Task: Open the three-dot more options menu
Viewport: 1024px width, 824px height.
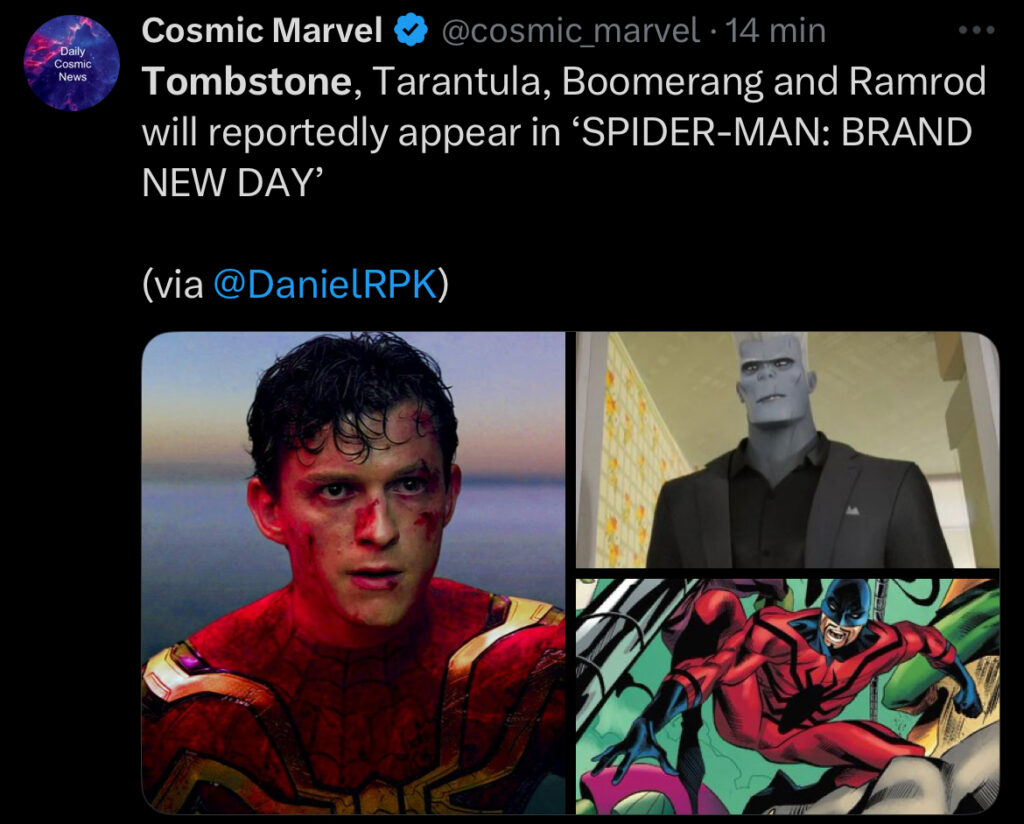Action: 976,30
